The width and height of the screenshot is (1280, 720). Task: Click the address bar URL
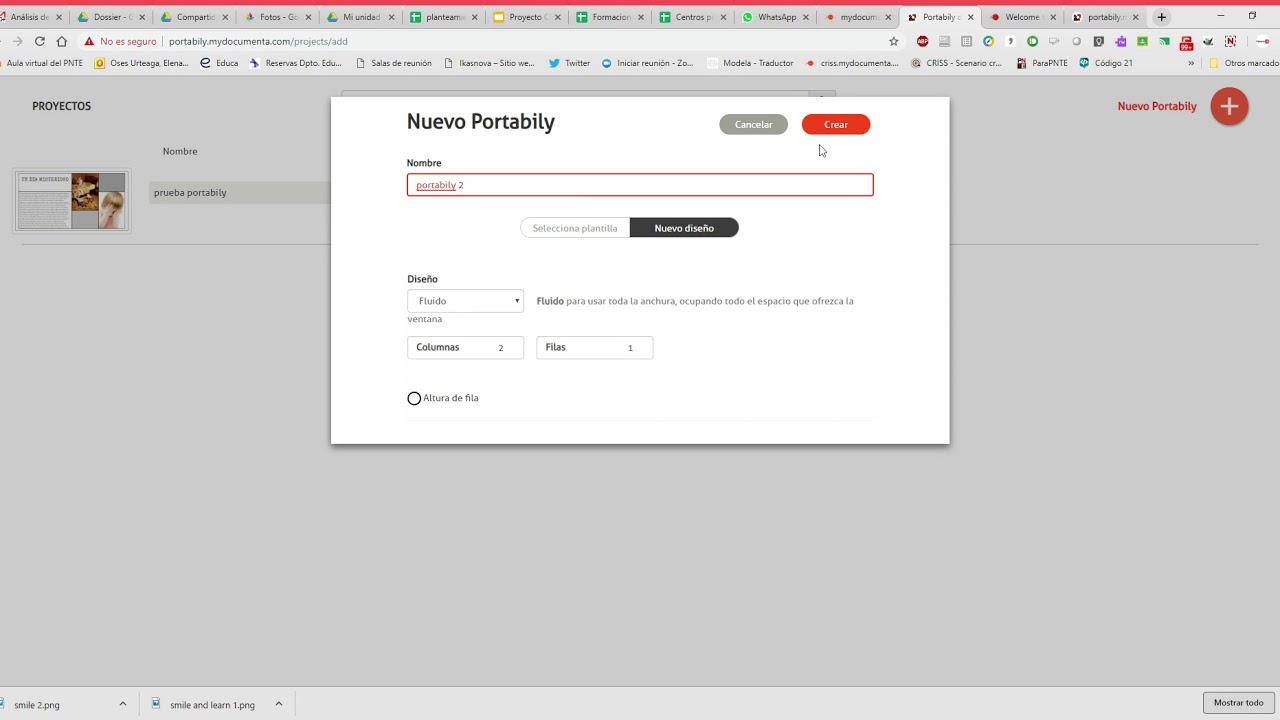click(258, 42)
